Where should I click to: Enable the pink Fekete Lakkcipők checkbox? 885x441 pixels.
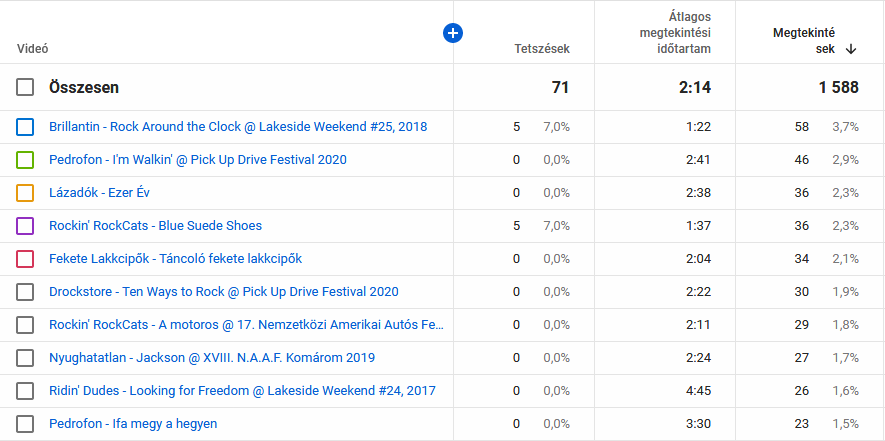26,259
